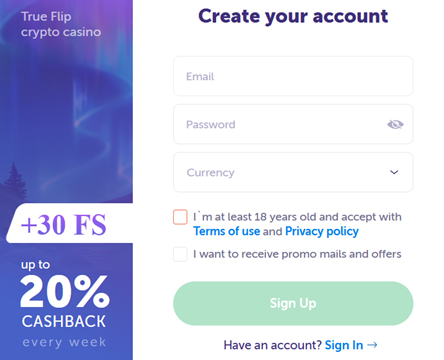Click the True Flip crypto casino logo text
This screenshot has height=360, width=444.
click(61, 24)
